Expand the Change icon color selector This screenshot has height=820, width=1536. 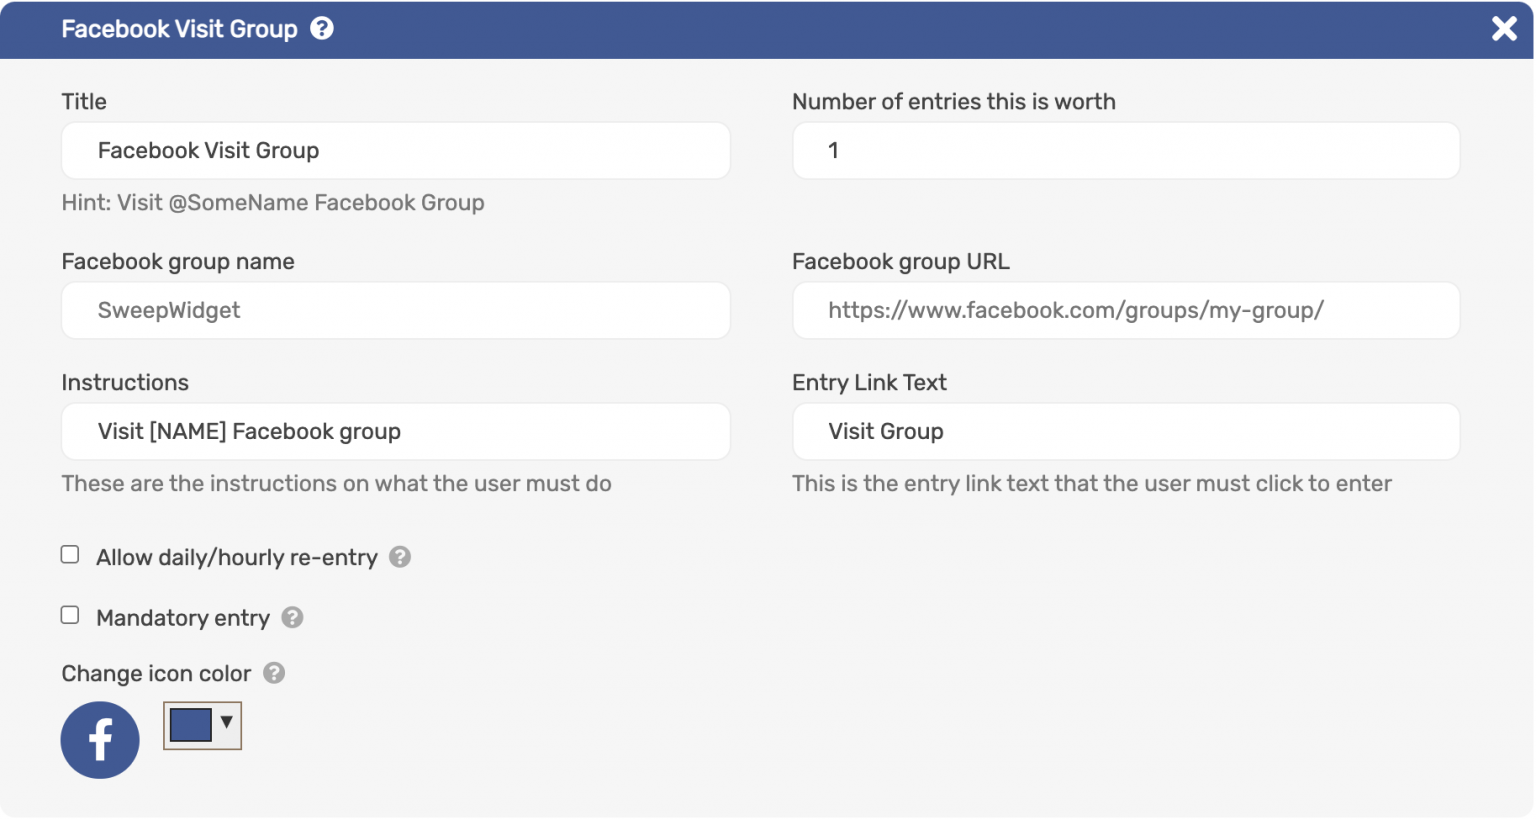[202, 725]
